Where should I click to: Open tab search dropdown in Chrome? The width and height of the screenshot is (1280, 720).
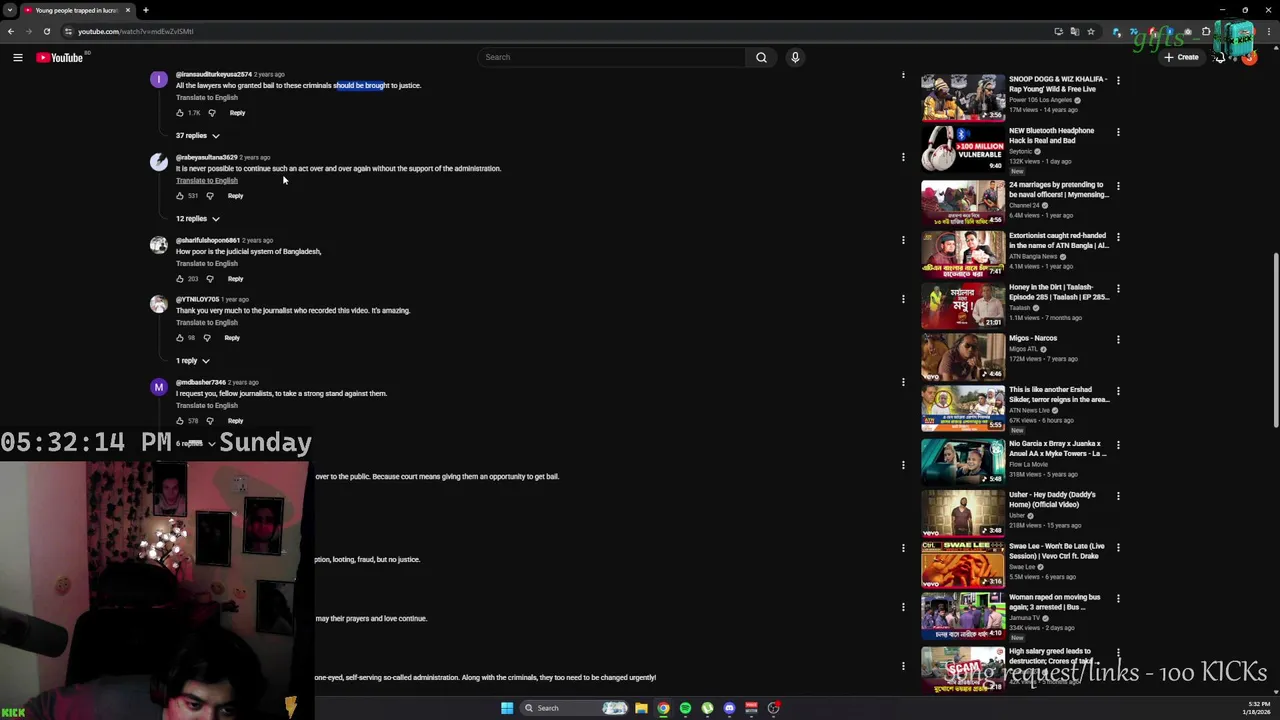[9, 10]
